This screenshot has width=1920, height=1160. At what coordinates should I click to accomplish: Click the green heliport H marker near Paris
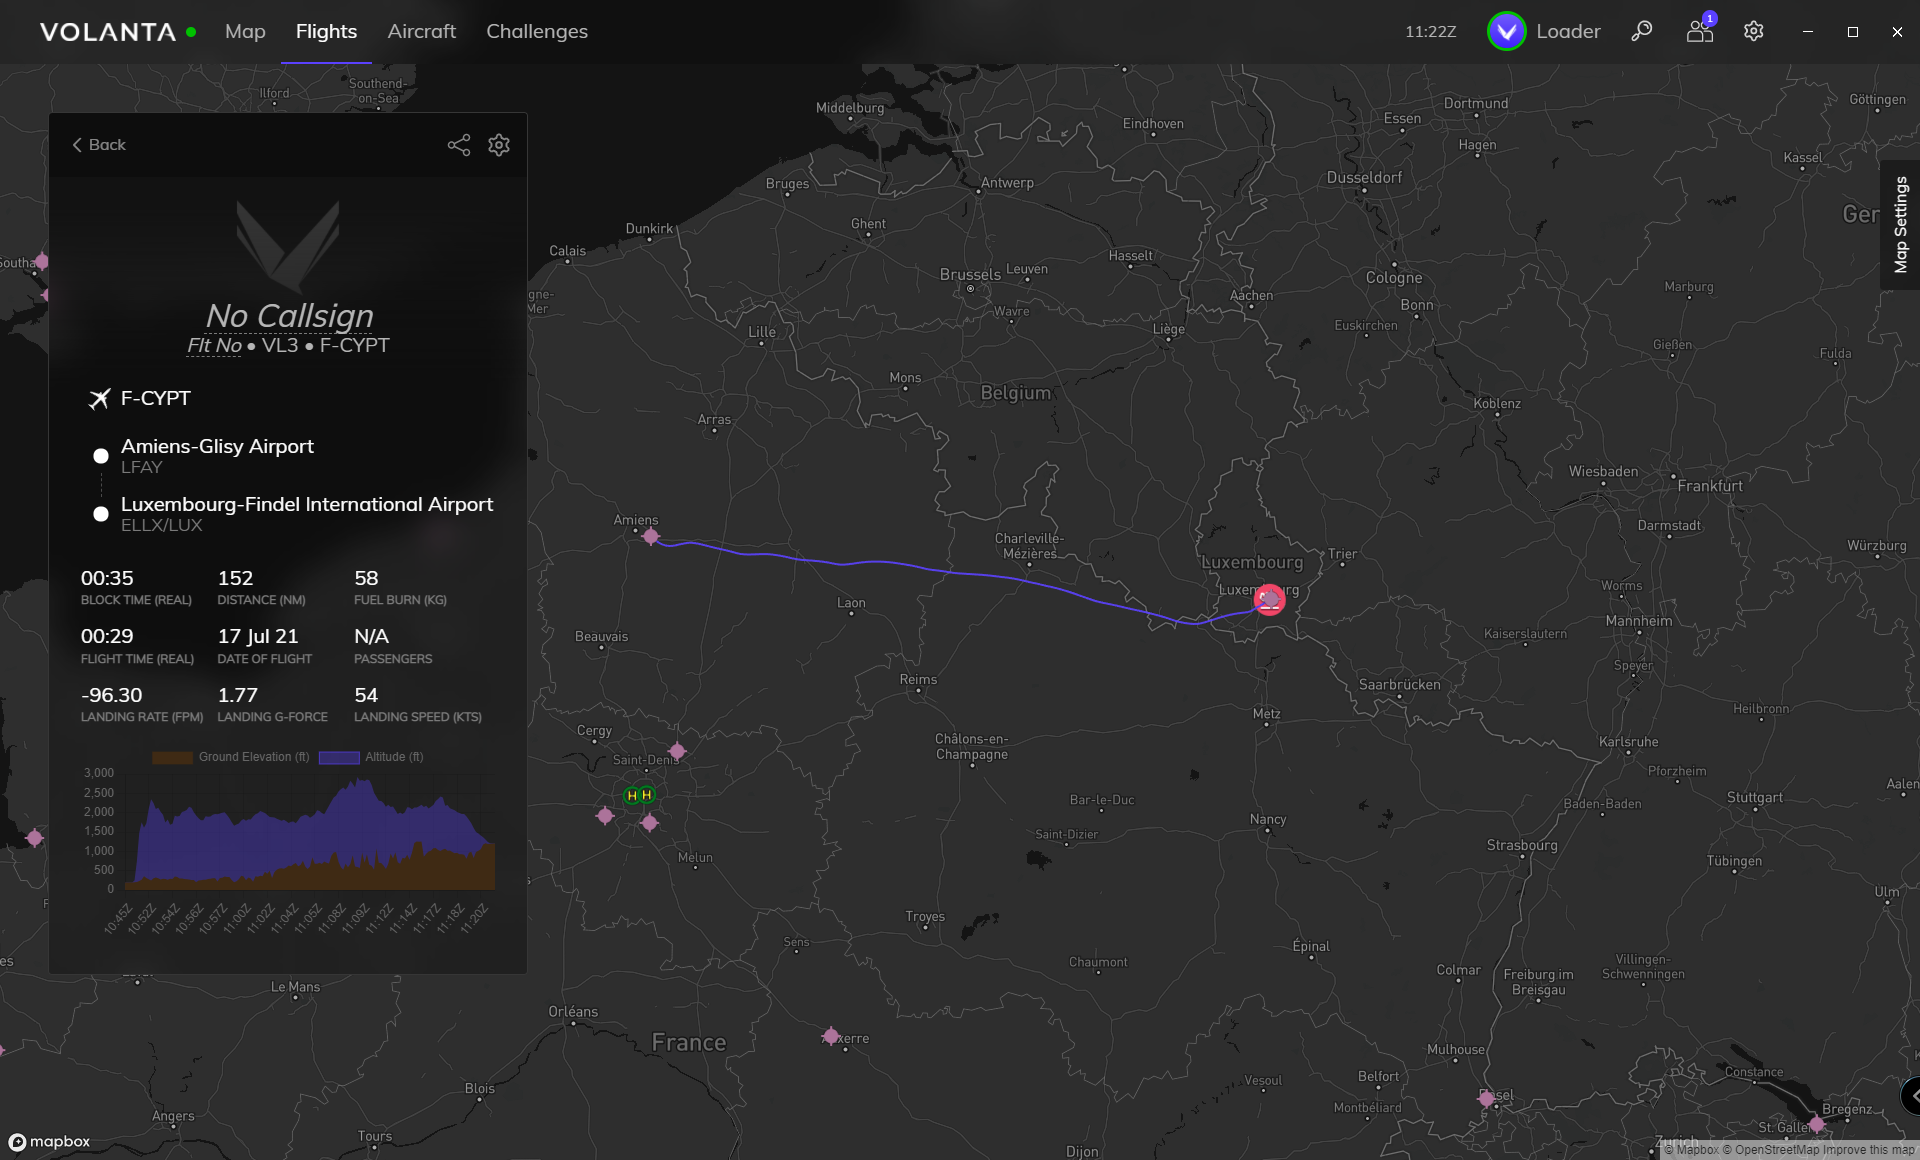(x=632, y=796)
